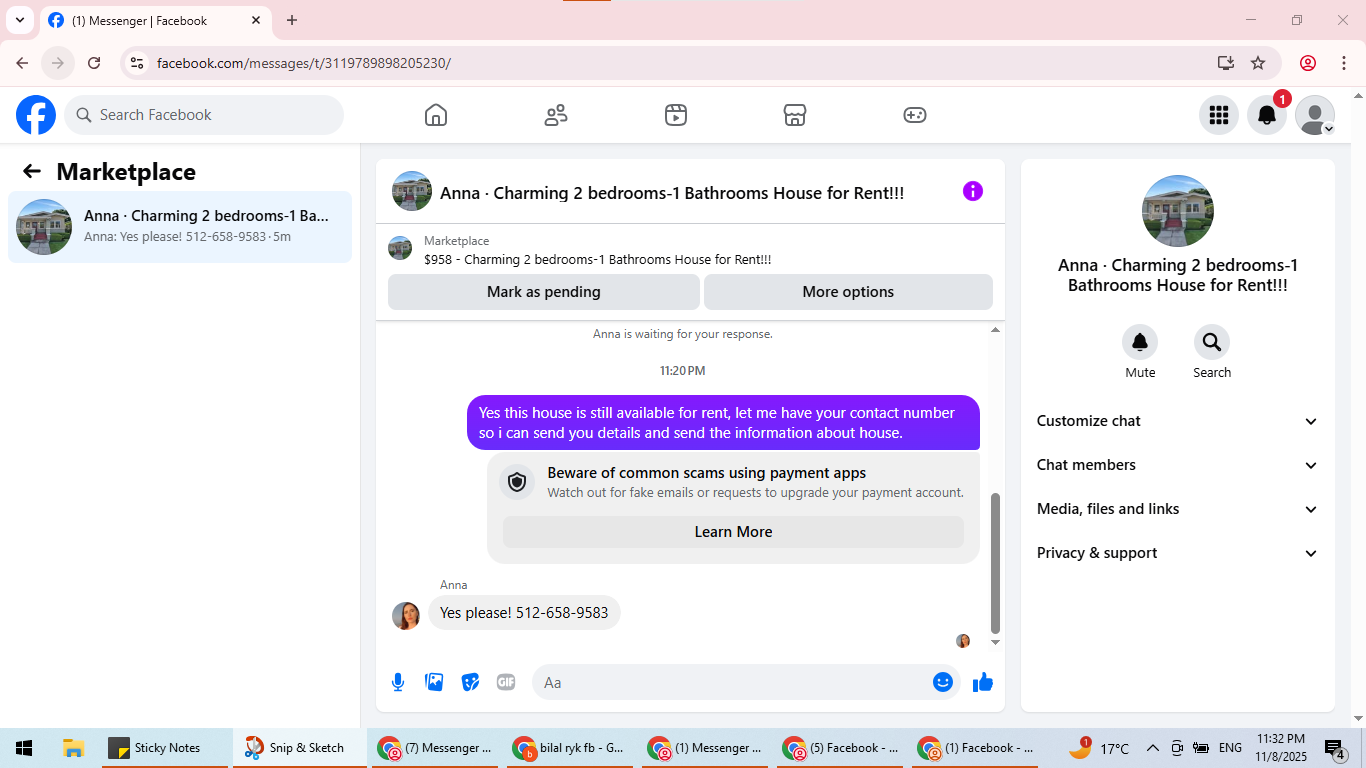Open Anna conversation in Marketplace list
Screen dimensions: 1366x768
click(180, 227)
